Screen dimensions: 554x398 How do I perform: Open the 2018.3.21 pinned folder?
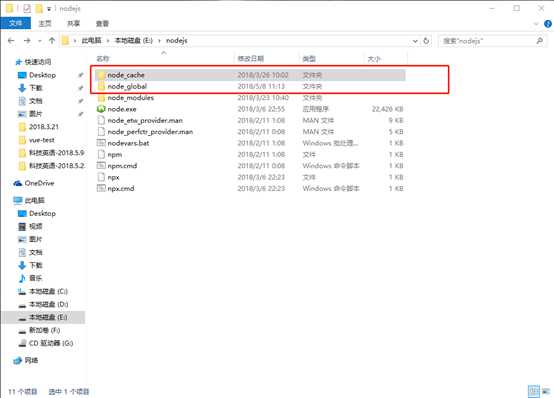[x=44, y=127]
